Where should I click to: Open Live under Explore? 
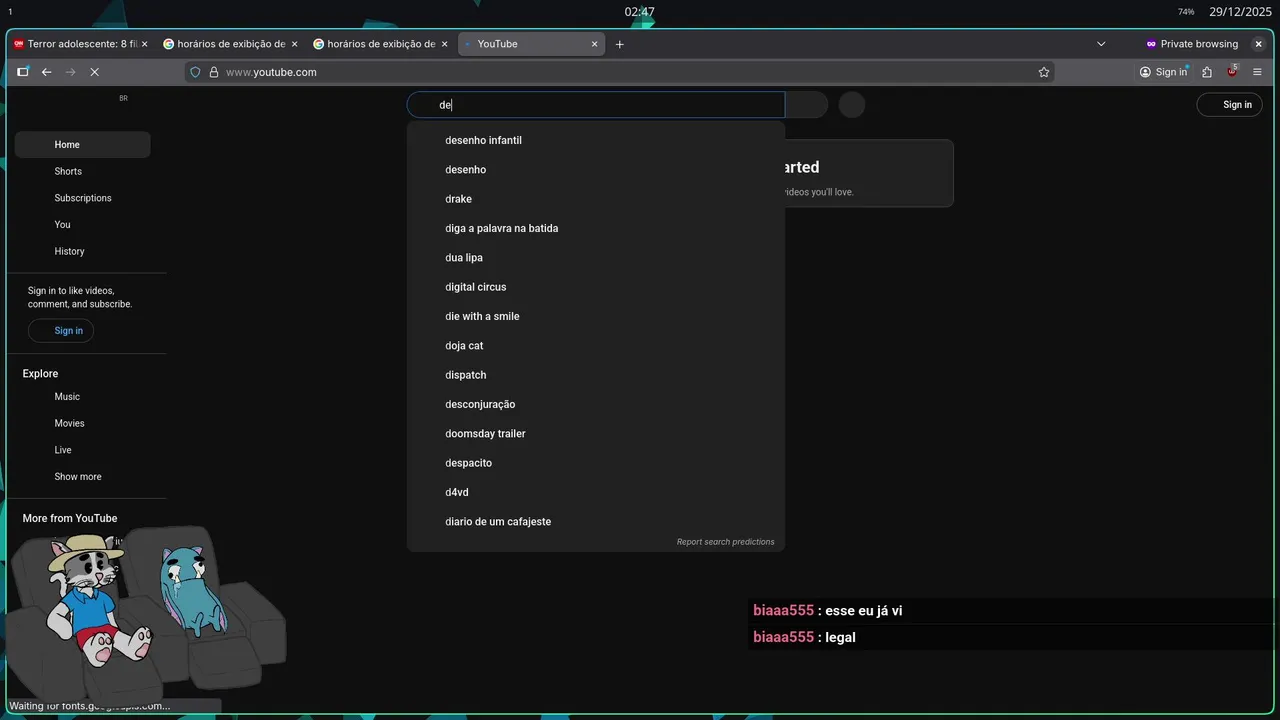pos(82,450)
